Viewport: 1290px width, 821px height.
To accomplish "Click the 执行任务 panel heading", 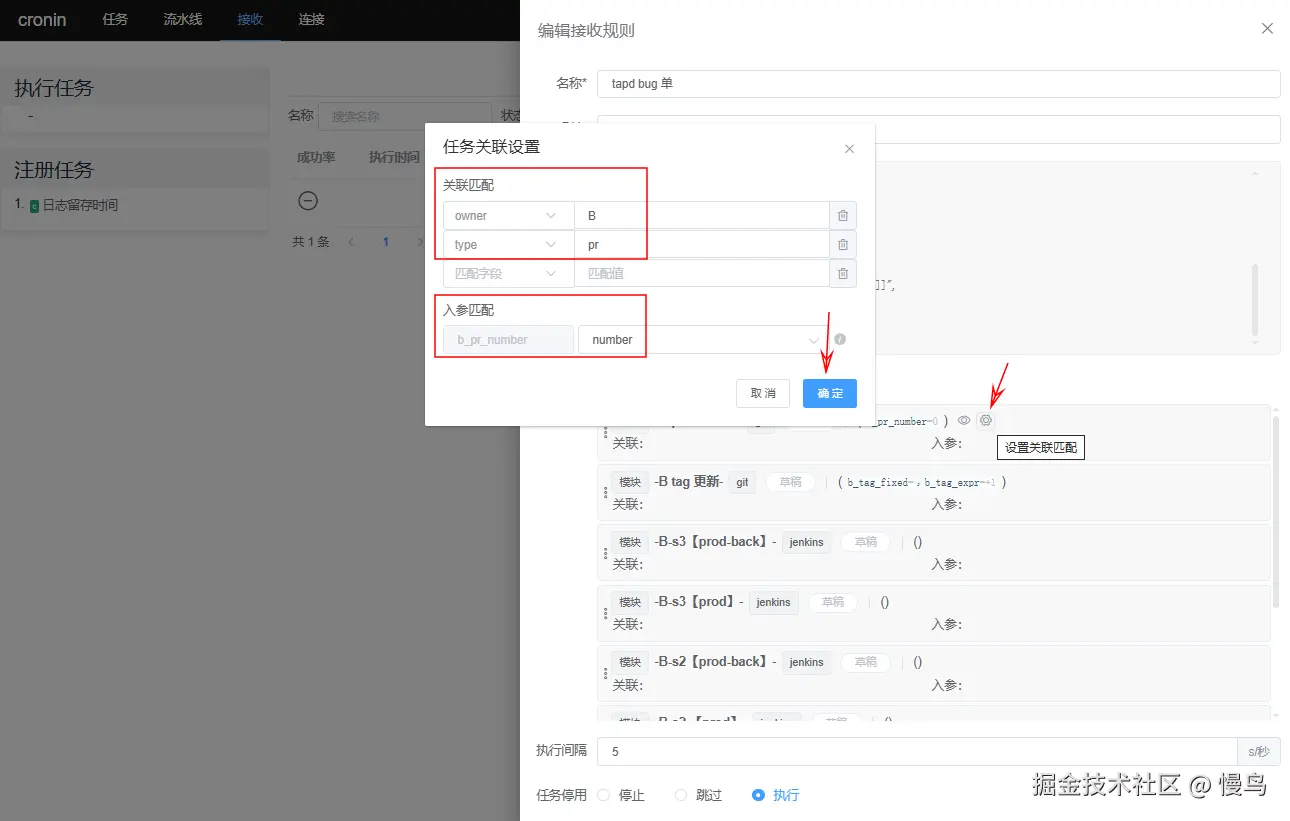I will [x=54, y=88].
